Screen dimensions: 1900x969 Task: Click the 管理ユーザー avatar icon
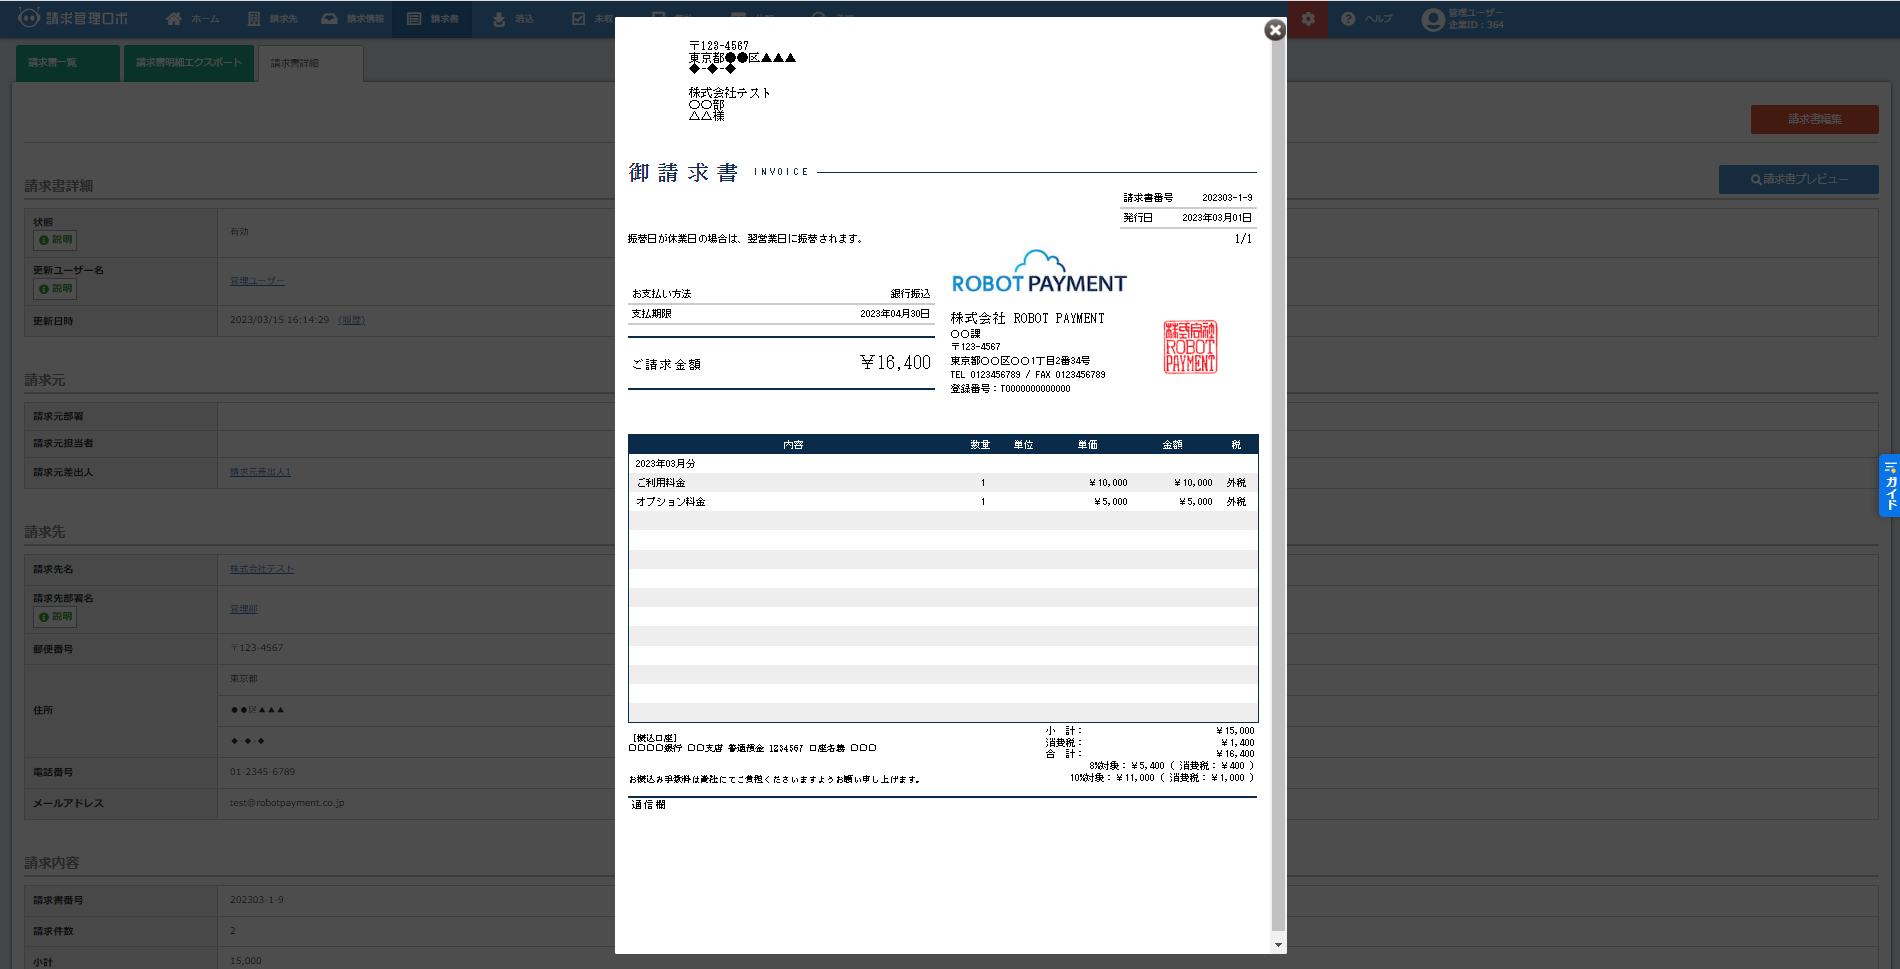(1433, 19)
